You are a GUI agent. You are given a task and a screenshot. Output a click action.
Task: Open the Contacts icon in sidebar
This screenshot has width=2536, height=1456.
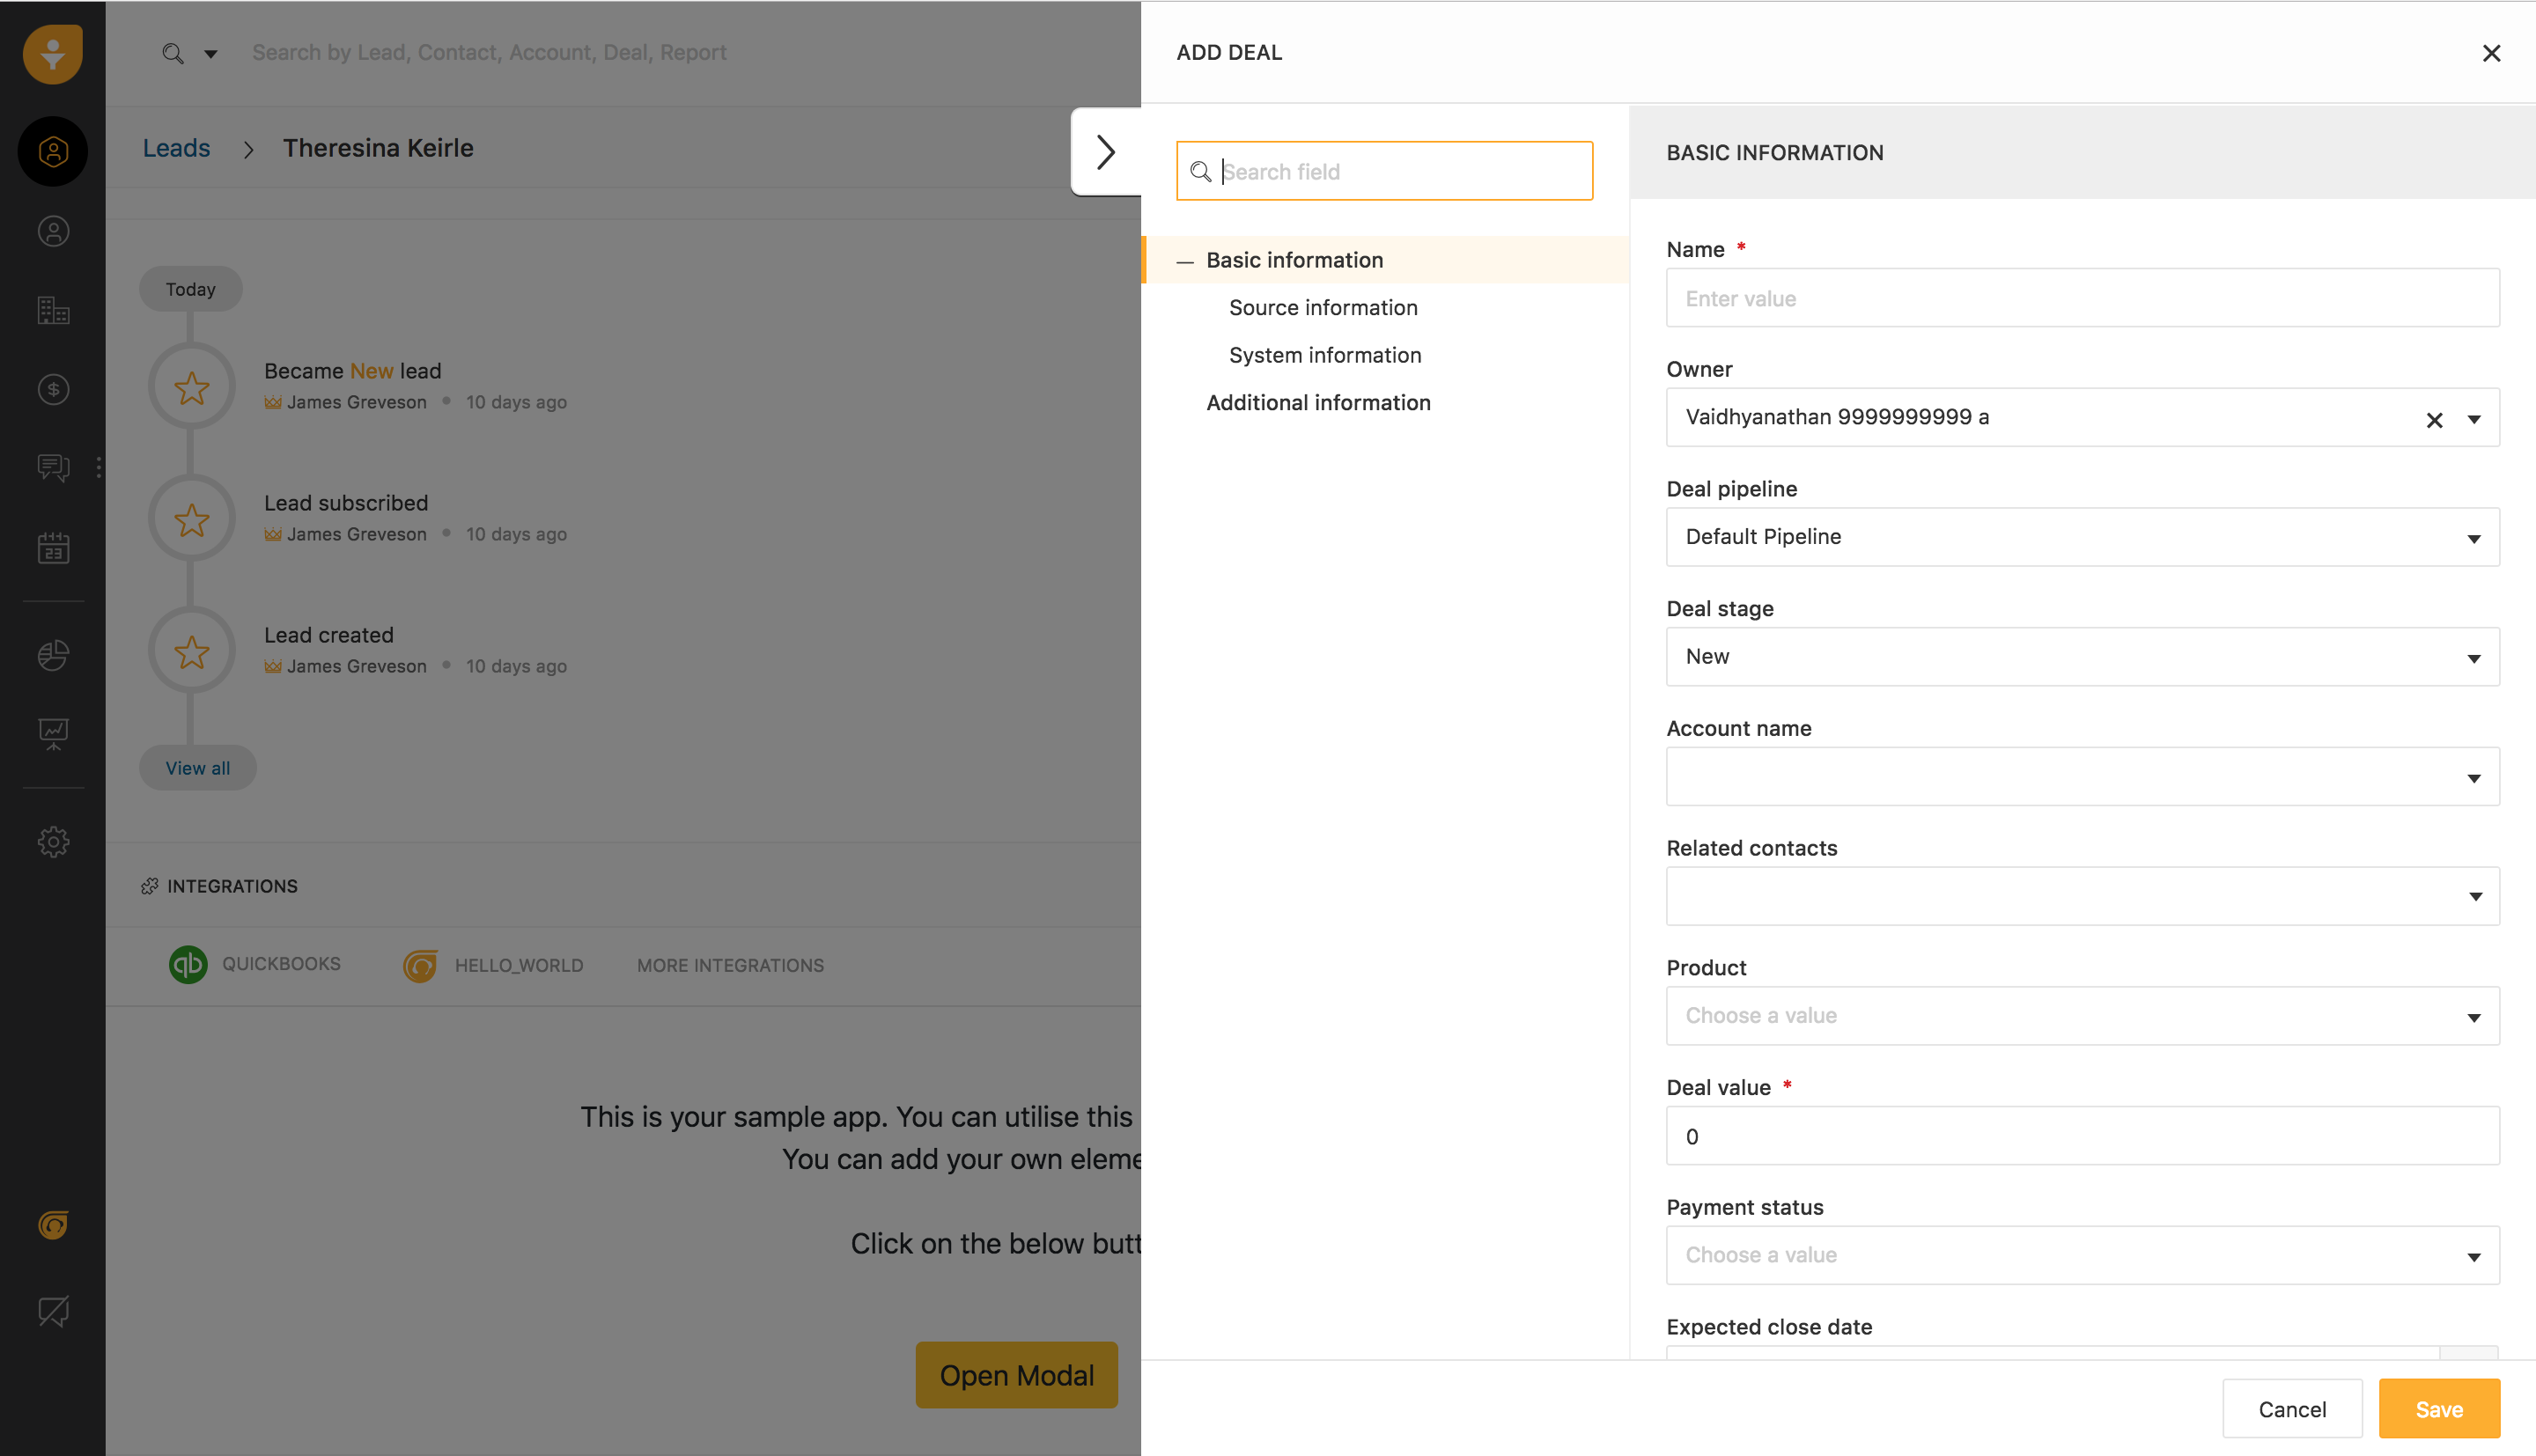pos(53,231)
